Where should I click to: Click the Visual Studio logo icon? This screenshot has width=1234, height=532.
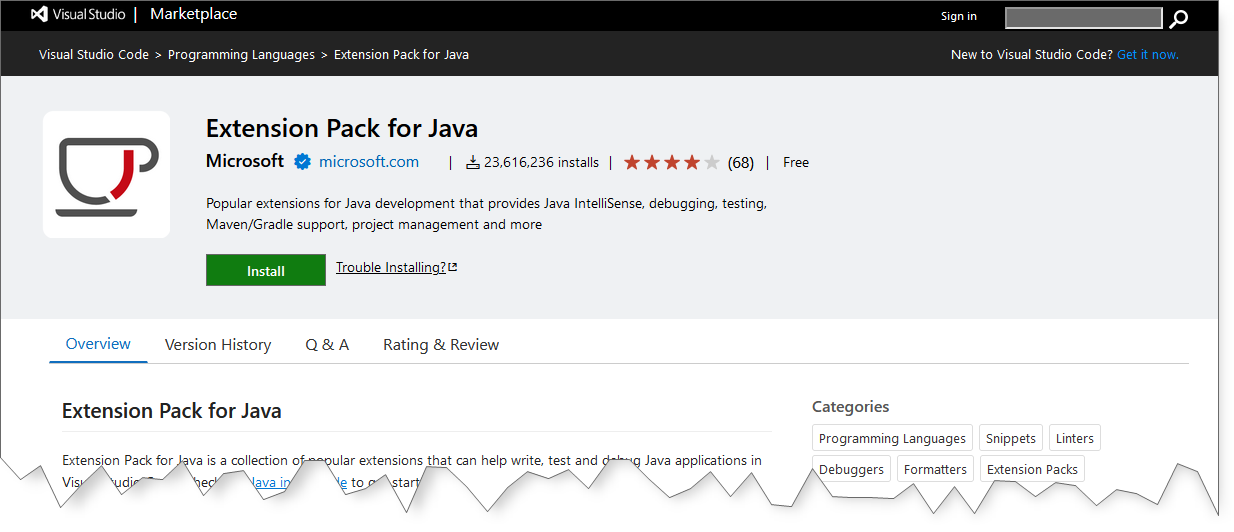point(40,15)
